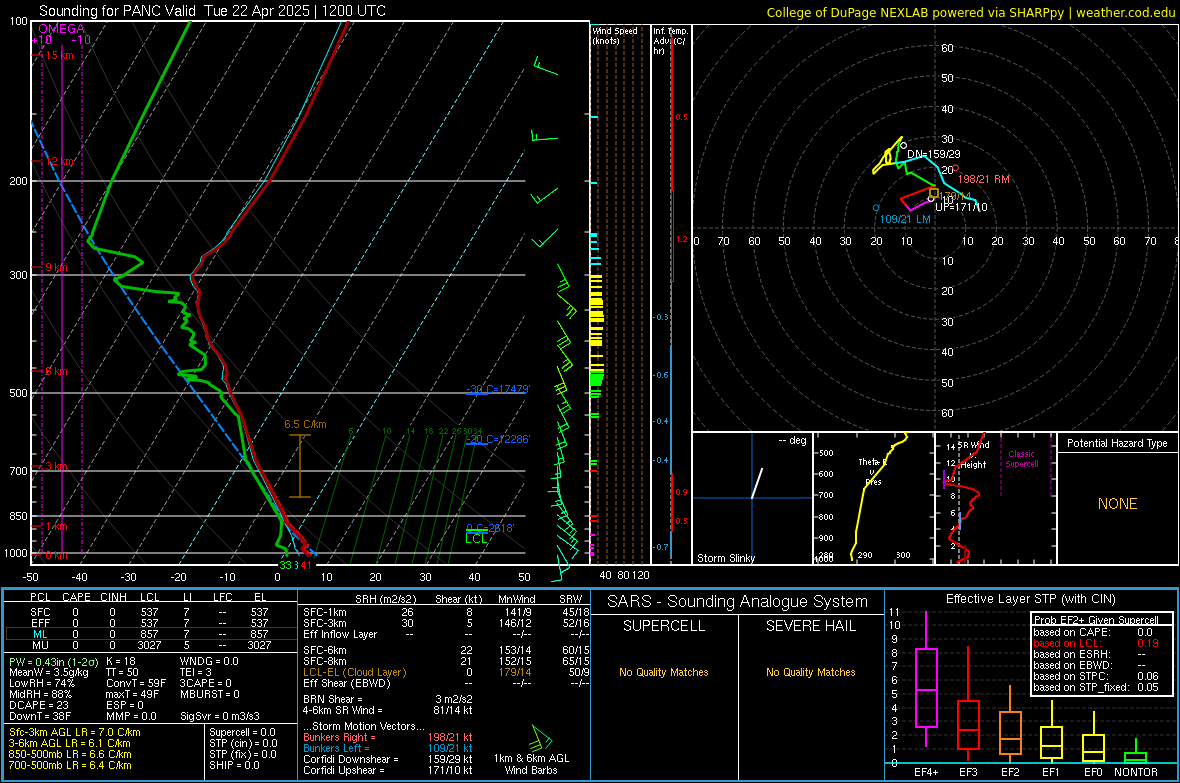Click the '-20 C=12286'' level label
Screen dimensions: 1180x783
point(497,439)
